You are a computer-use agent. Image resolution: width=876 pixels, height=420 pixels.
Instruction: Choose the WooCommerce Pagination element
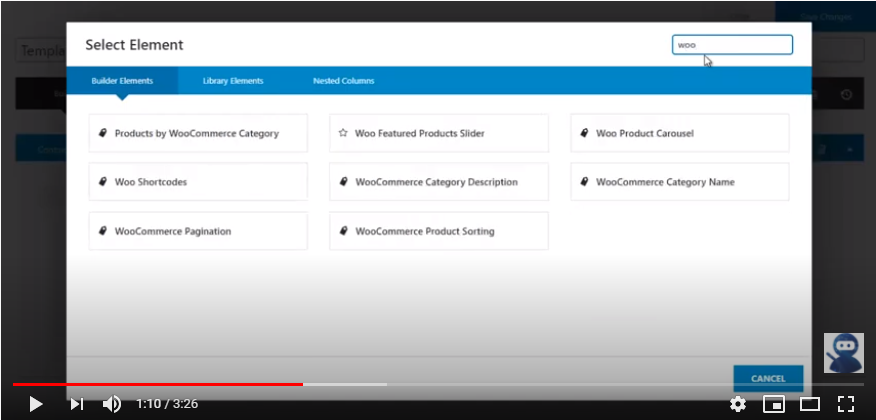coord(198,231)
